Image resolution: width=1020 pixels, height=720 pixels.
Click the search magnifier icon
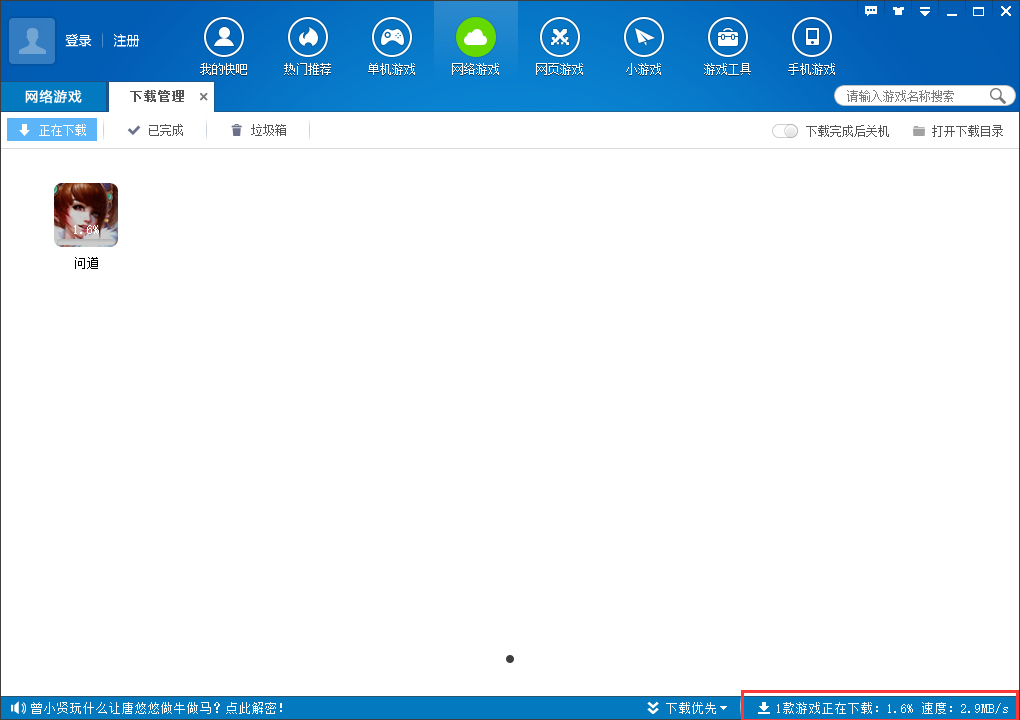[997, 96]
